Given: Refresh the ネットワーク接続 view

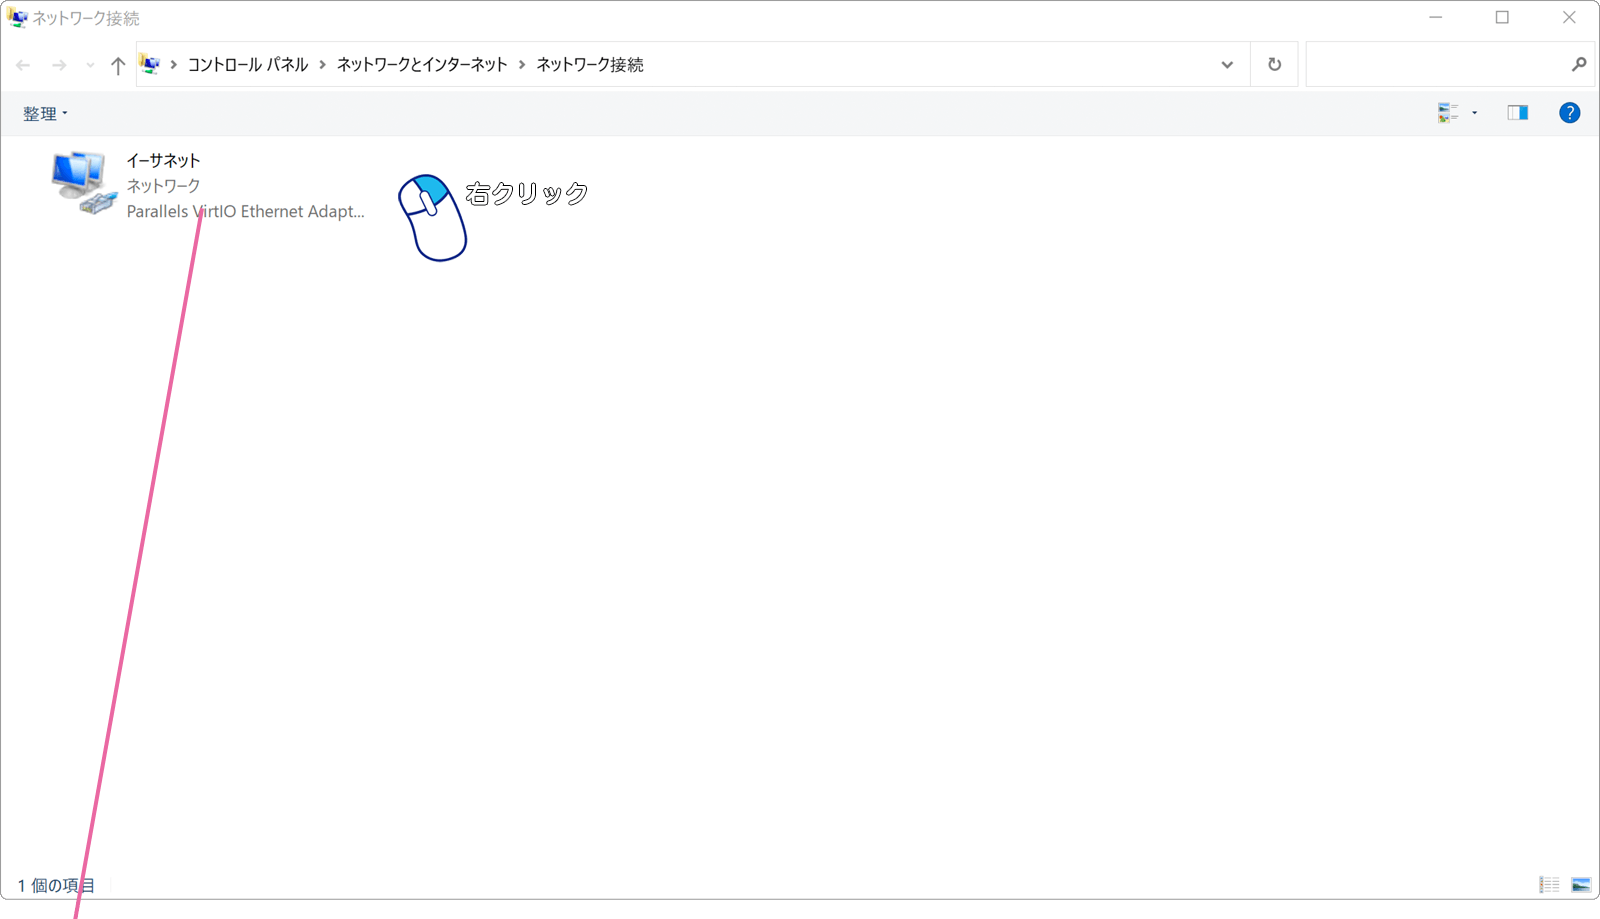Looking at the screenshot, I should point(1274,64).
